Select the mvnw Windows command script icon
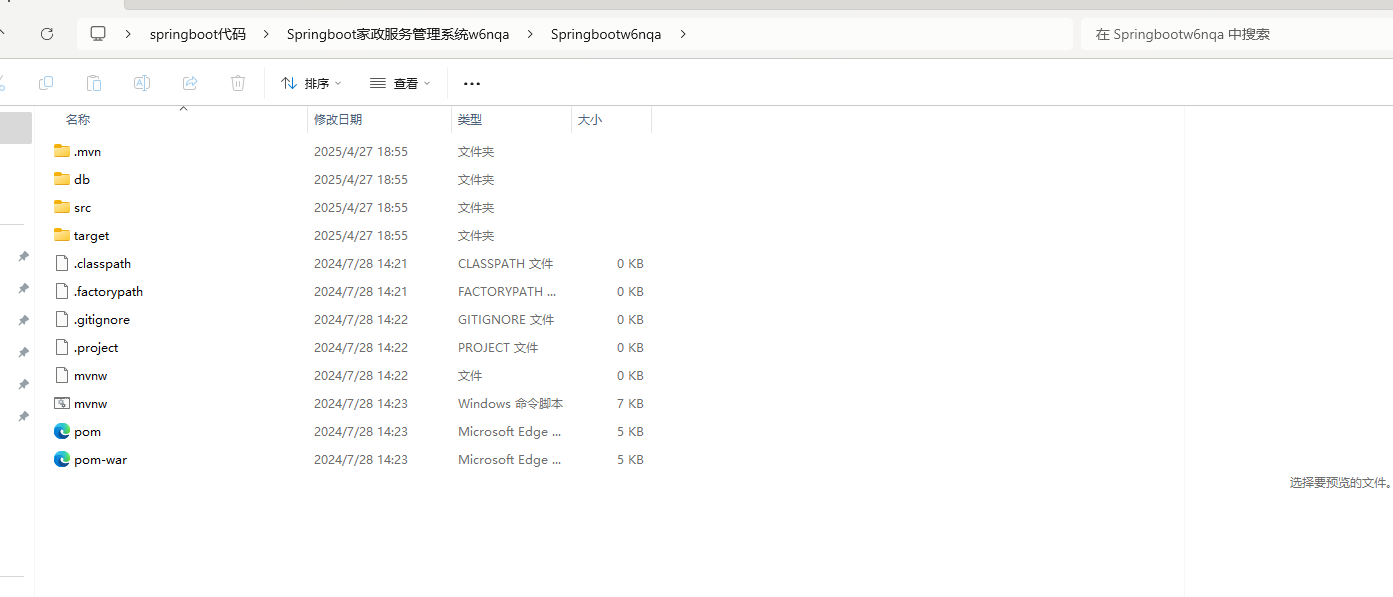 [62, 403]
